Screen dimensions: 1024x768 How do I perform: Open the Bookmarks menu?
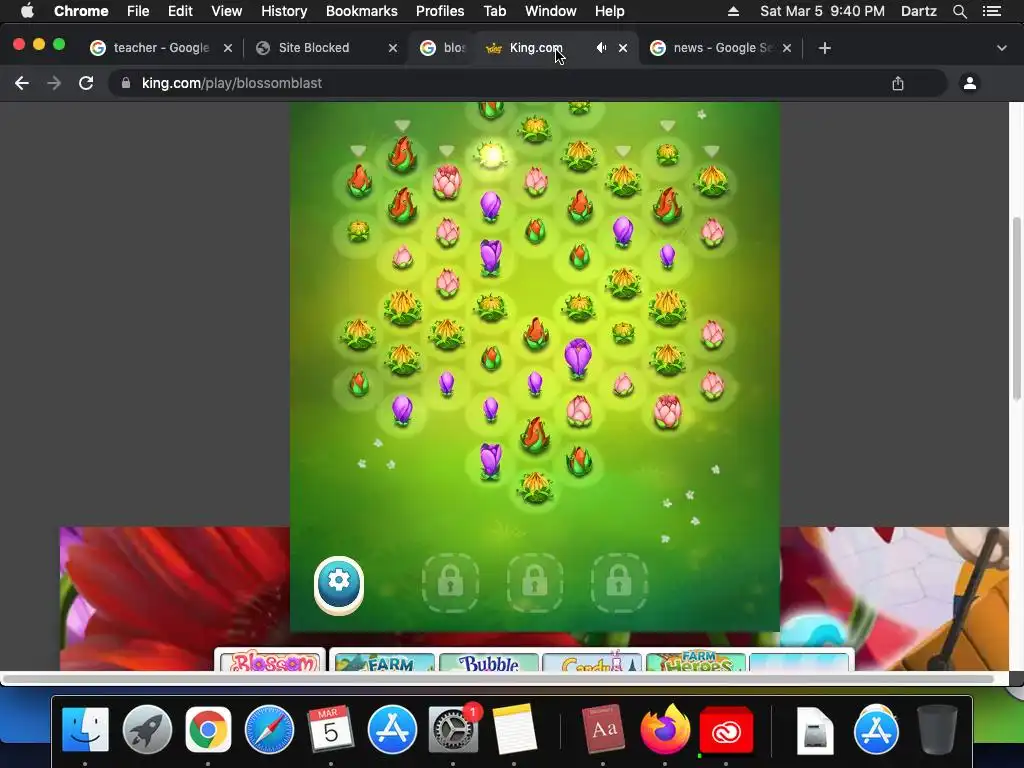(x=361, y=11)
